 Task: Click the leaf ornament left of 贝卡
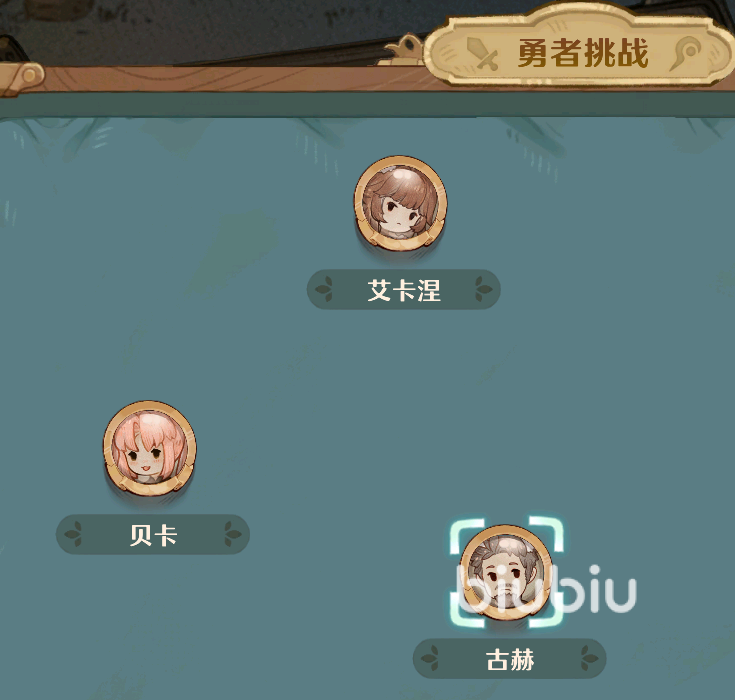pyautogui.click(x=74, y=534)
